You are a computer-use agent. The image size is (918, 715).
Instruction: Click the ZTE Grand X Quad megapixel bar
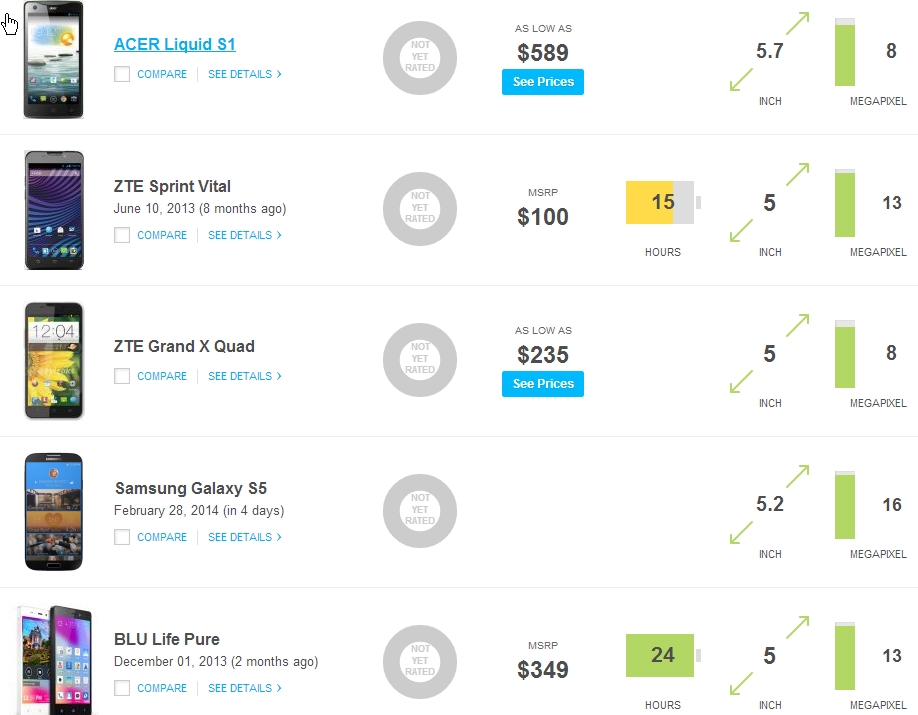pyautogui.click(x=845, y=353)
